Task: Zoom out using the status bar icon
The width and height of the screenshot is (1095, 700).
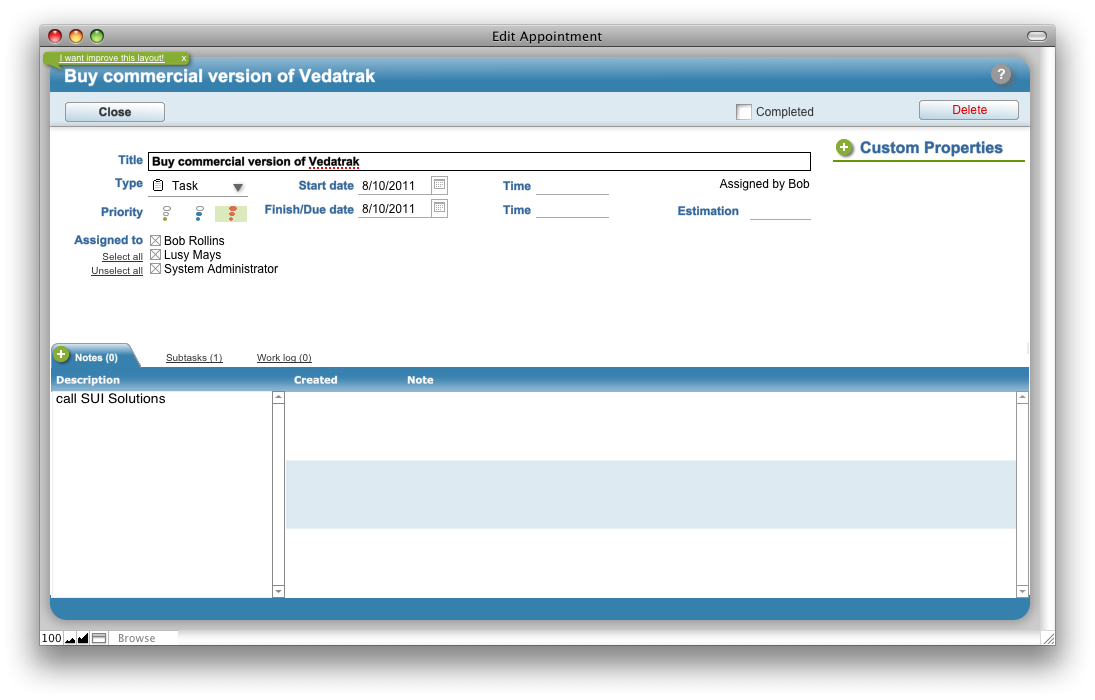Action: (x=70, y=639)
